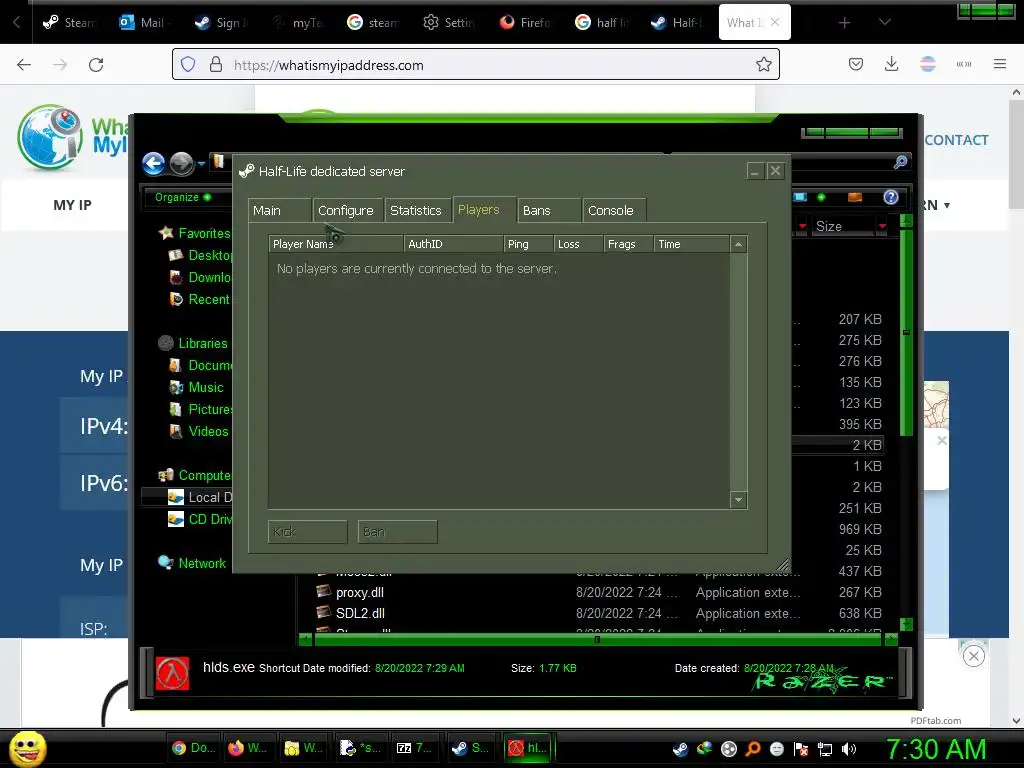The width and height of the screenshot is (1024, 768).
Task: Click the Size column header
Action: click(842, 226)
